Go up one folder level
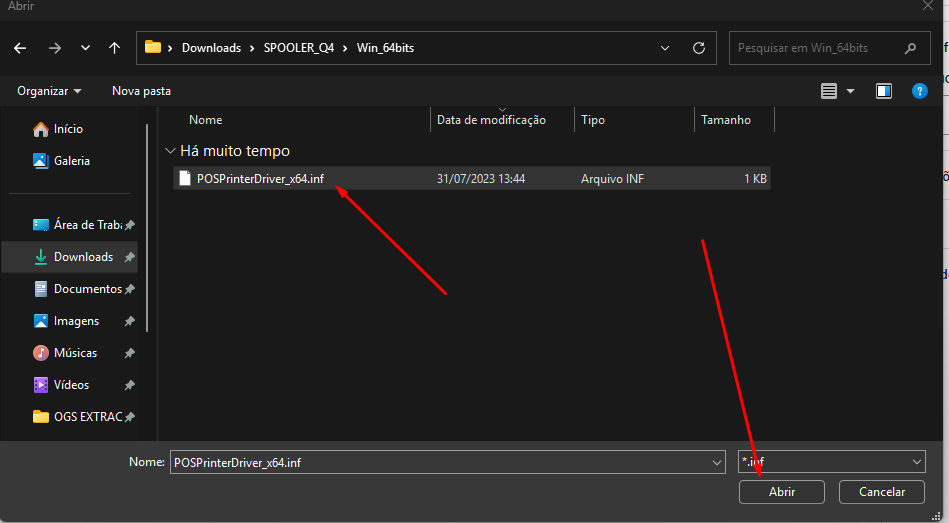 (x=114, y=48)
